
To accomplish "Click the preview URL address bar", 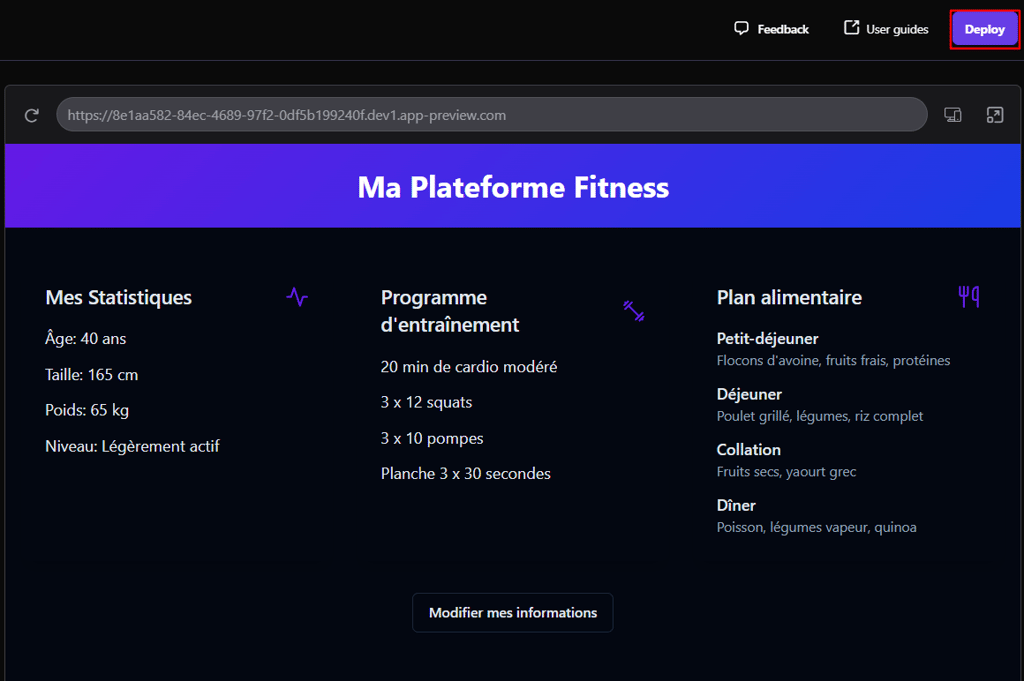I will (x=492, y=115).
